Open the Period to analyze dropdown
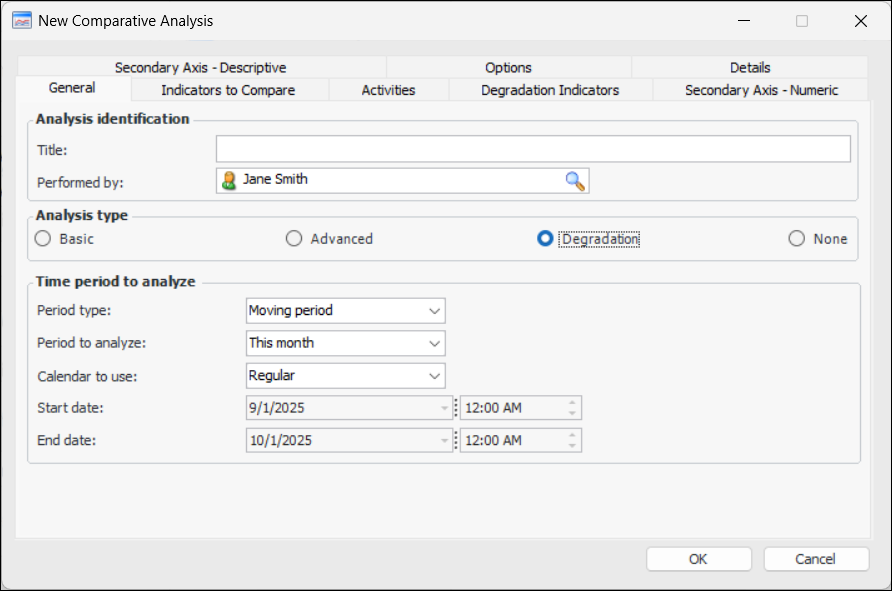Viewport: 892px width, 591px height. [434, 343]
